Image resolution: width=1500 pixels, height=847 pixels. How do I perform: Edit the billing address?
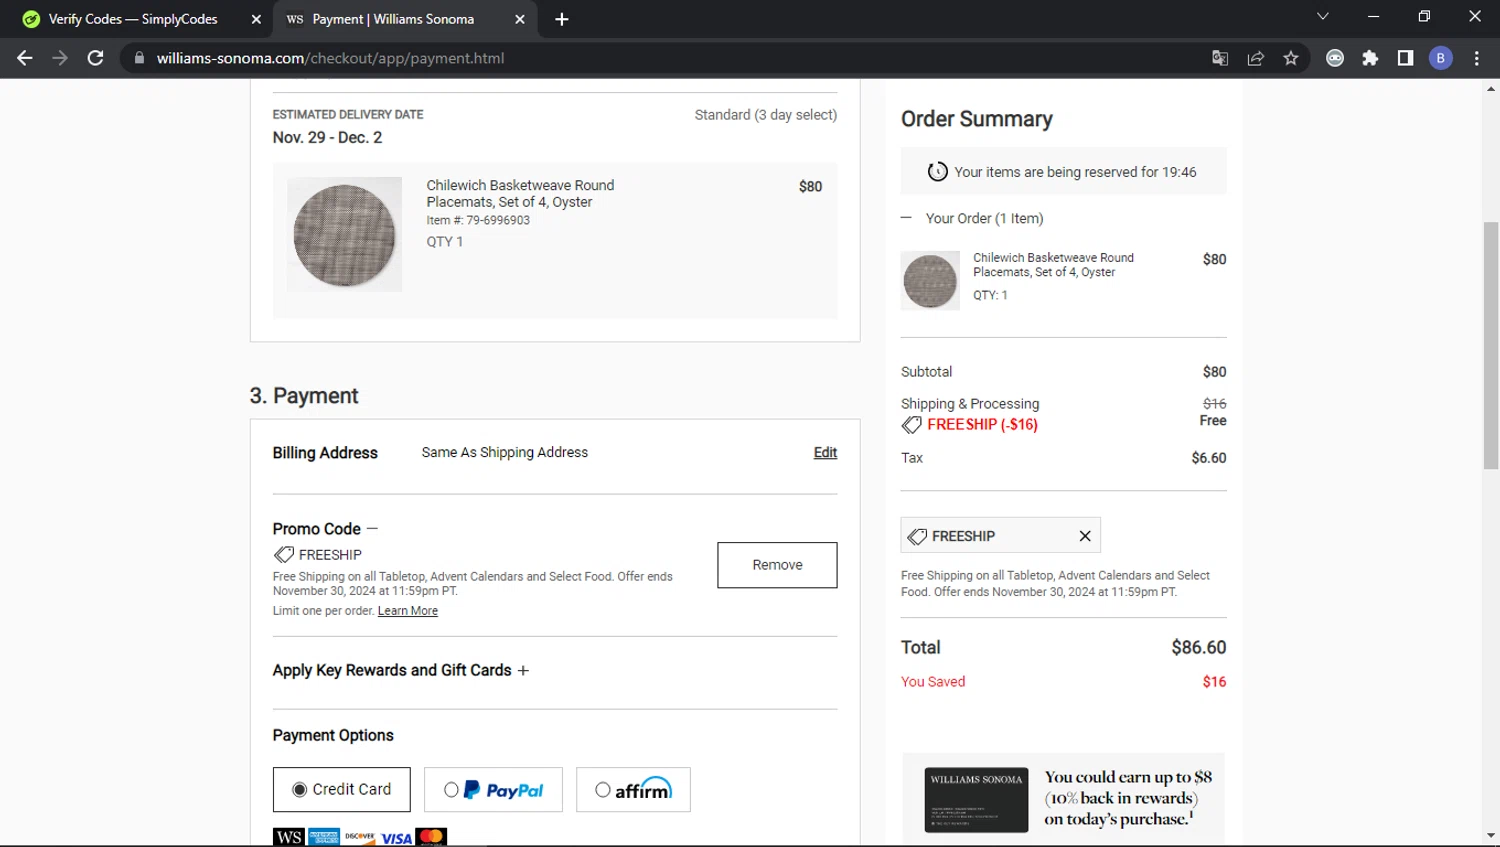pos(825,453)
